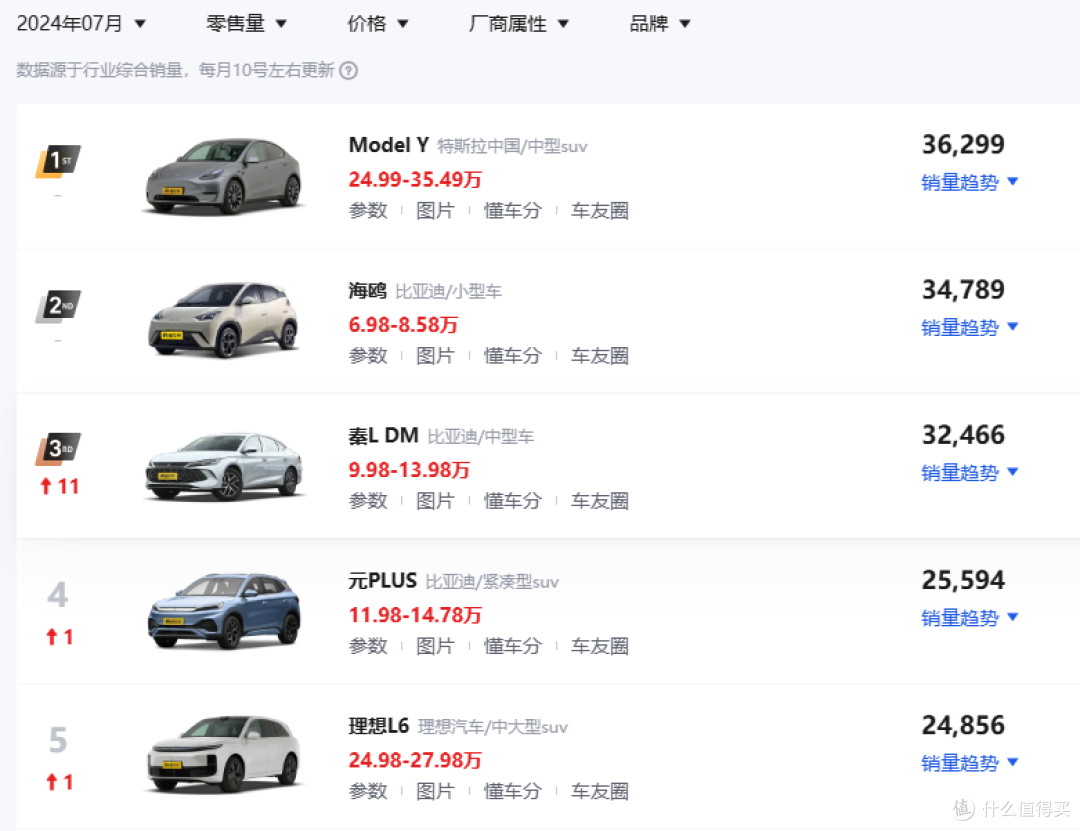Open the 秦L DM title link
Viewport: 1080px width, 831px height.
click(383, 435)
